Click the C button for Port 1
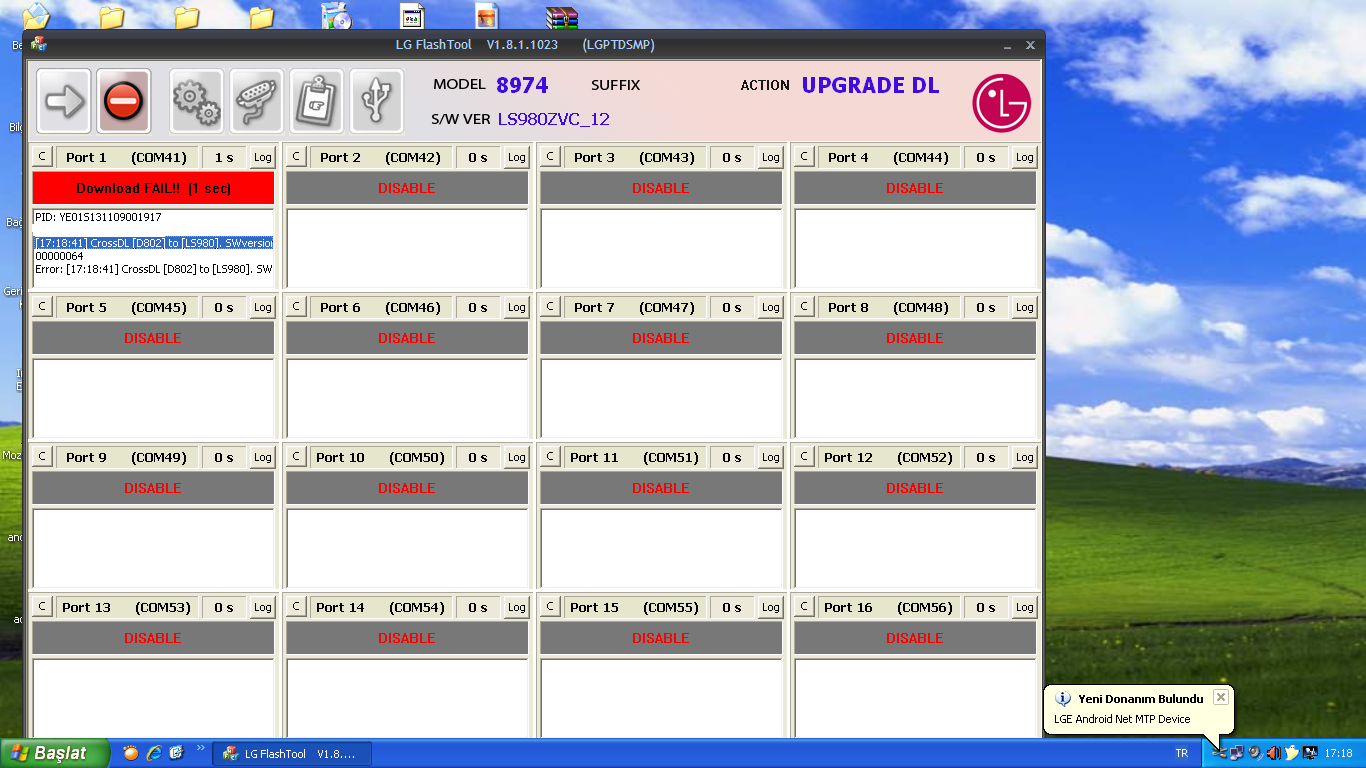Viewport: 1366px width, 768px height. (x=42, y=157)
